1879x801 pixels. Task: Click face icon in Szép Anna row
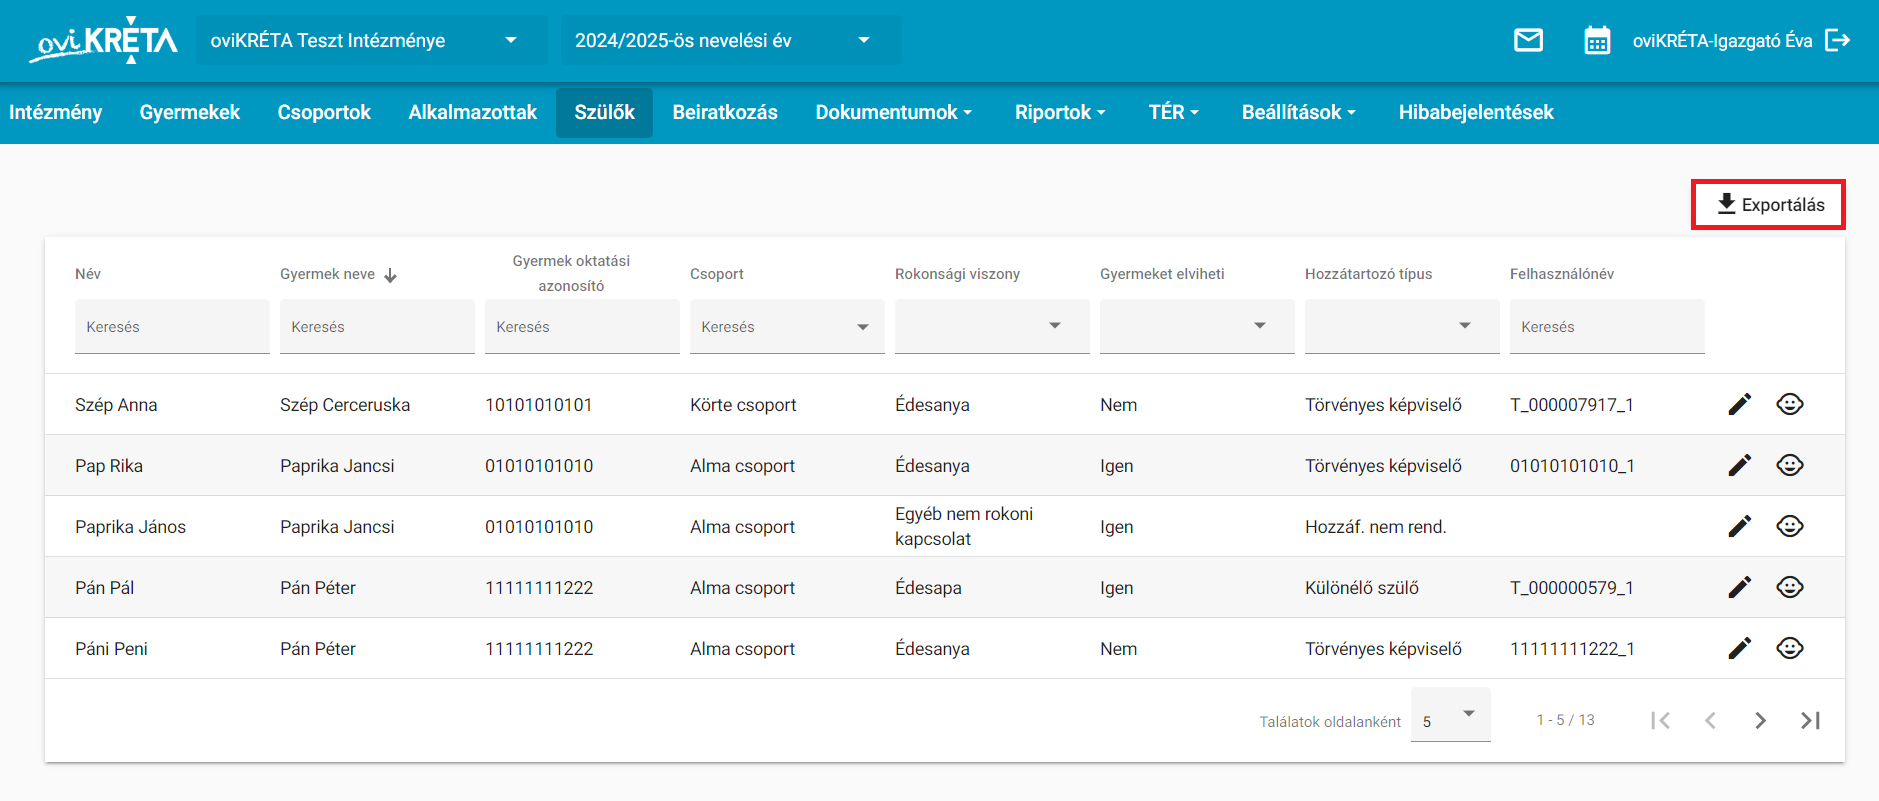pyautogui.click(x=1790, y=404)
